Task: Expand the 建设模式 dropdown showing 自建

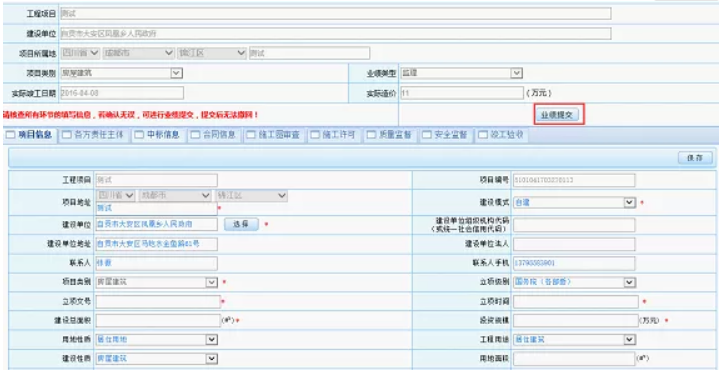Action: (574, 202)
